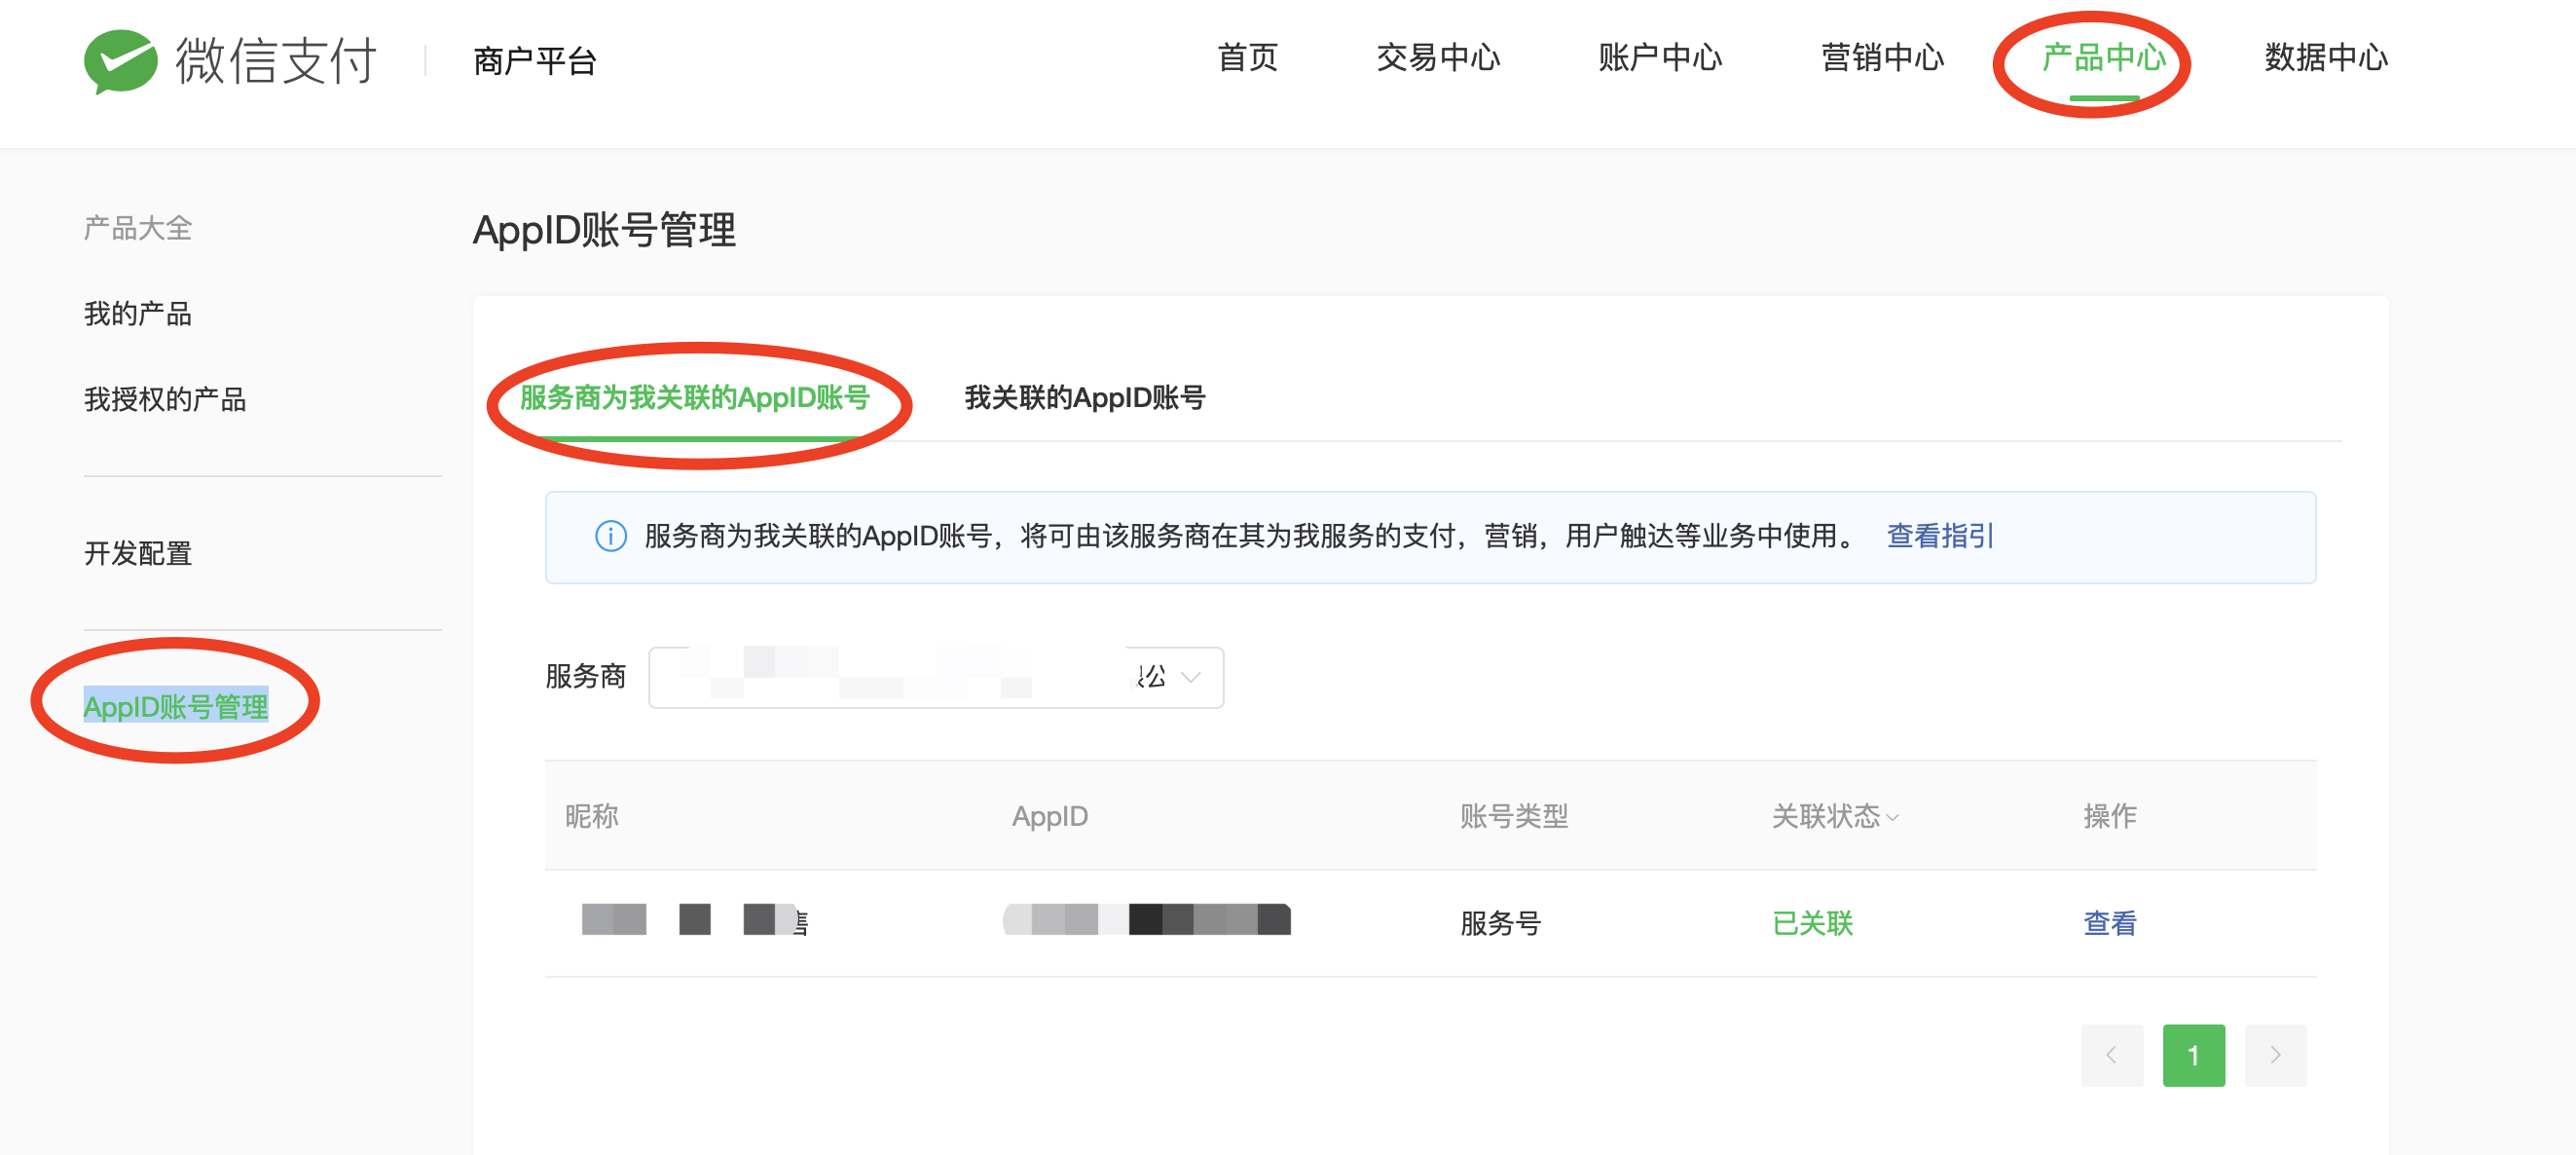Open 首页 in top navigation
Image resolution: width=2576 pixels, height=1155 pixels.
(1247, 58)
